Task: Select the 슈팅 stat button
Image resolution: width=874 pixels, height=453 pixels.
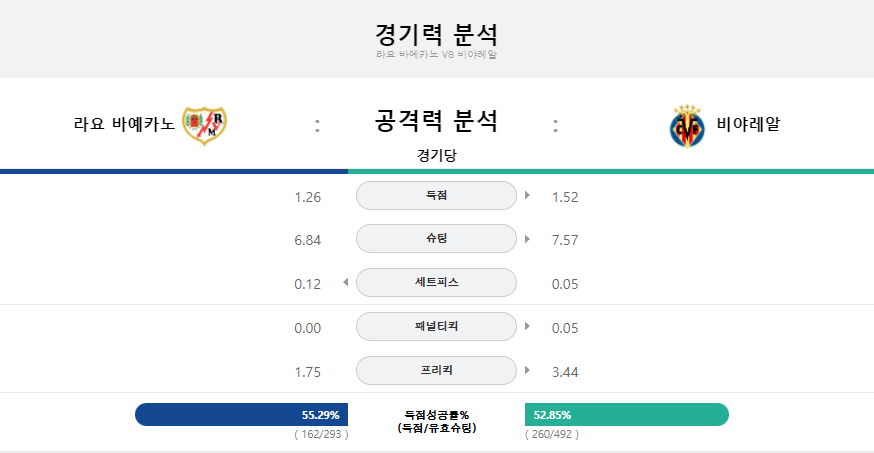Action: tap(436, 238)
